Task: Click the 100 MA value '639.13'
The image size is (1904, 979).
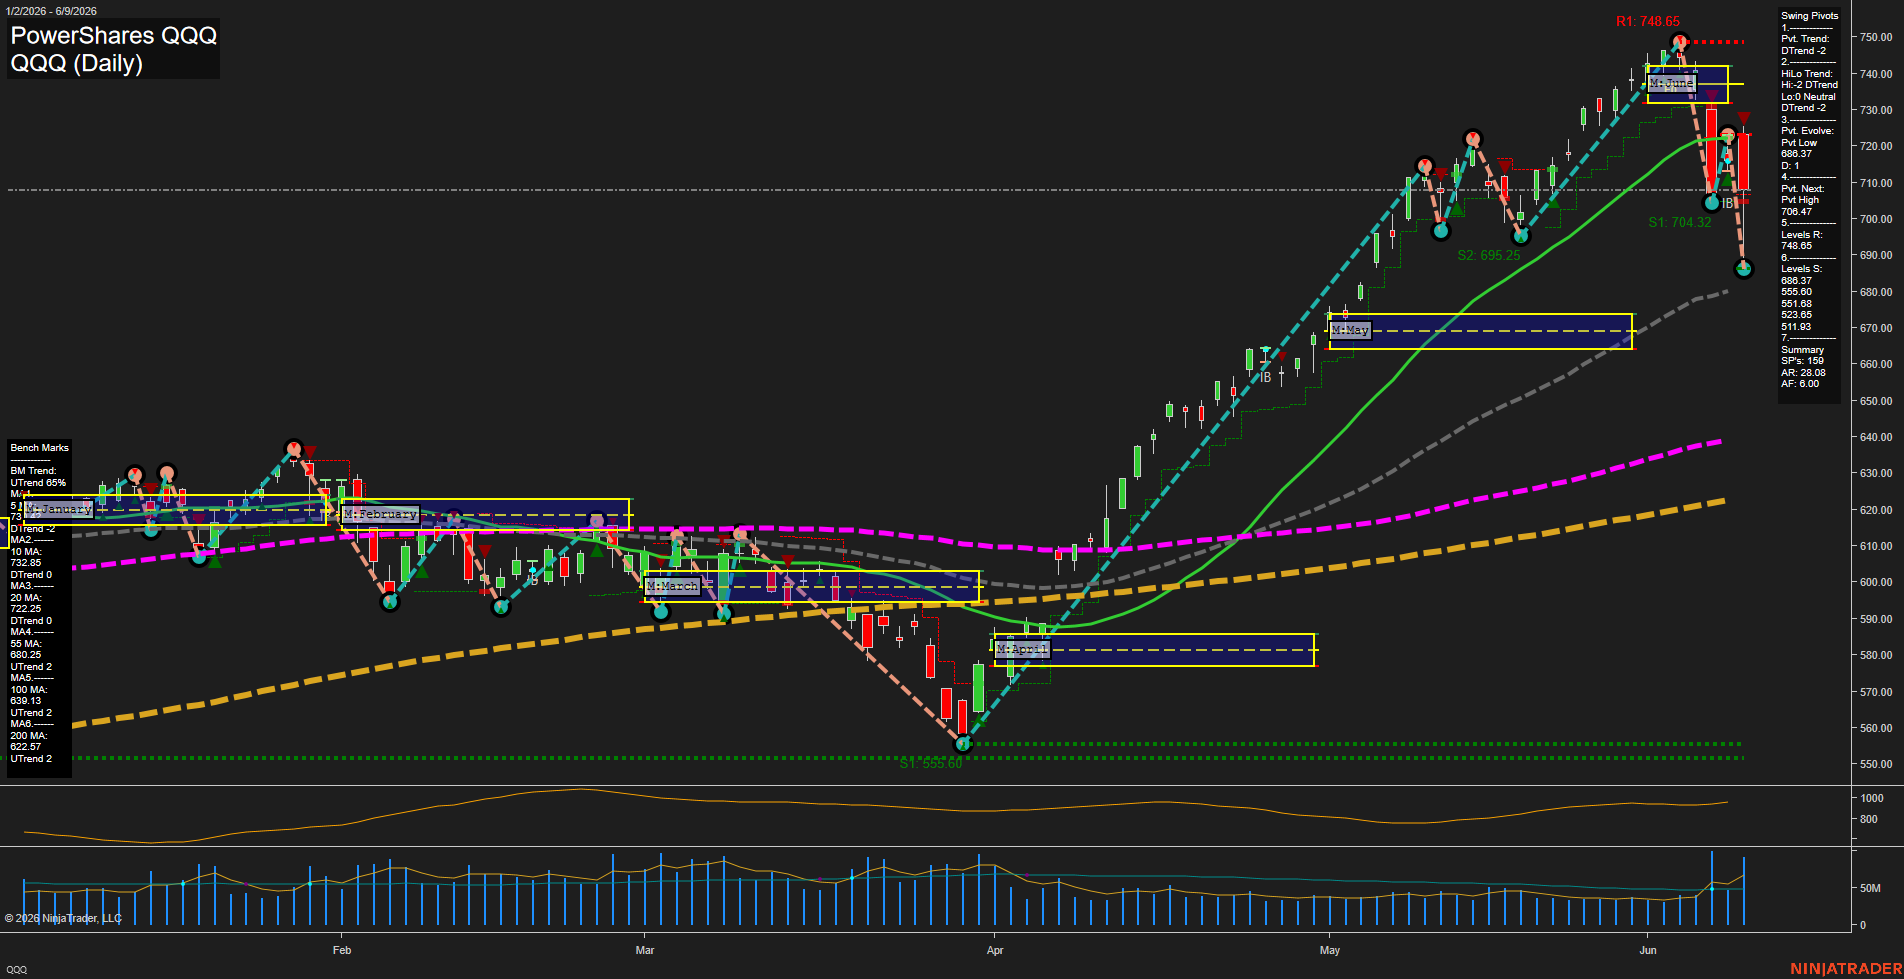Action: 26,701
